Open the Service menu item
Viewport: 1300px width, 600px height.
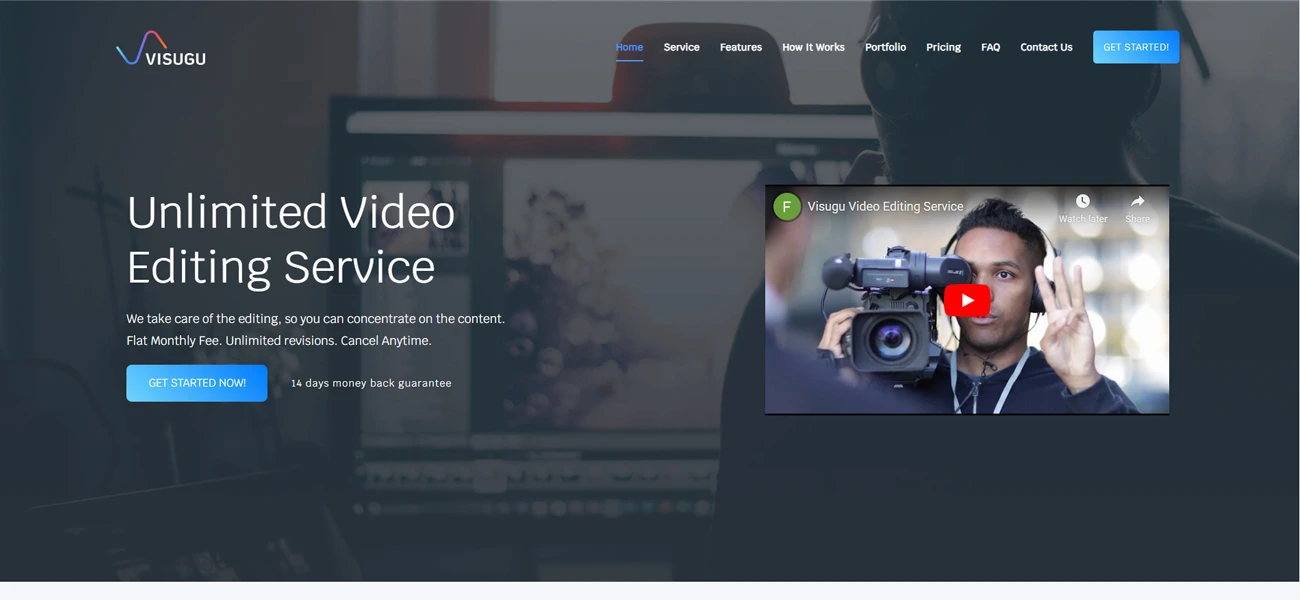coord(681,47)
